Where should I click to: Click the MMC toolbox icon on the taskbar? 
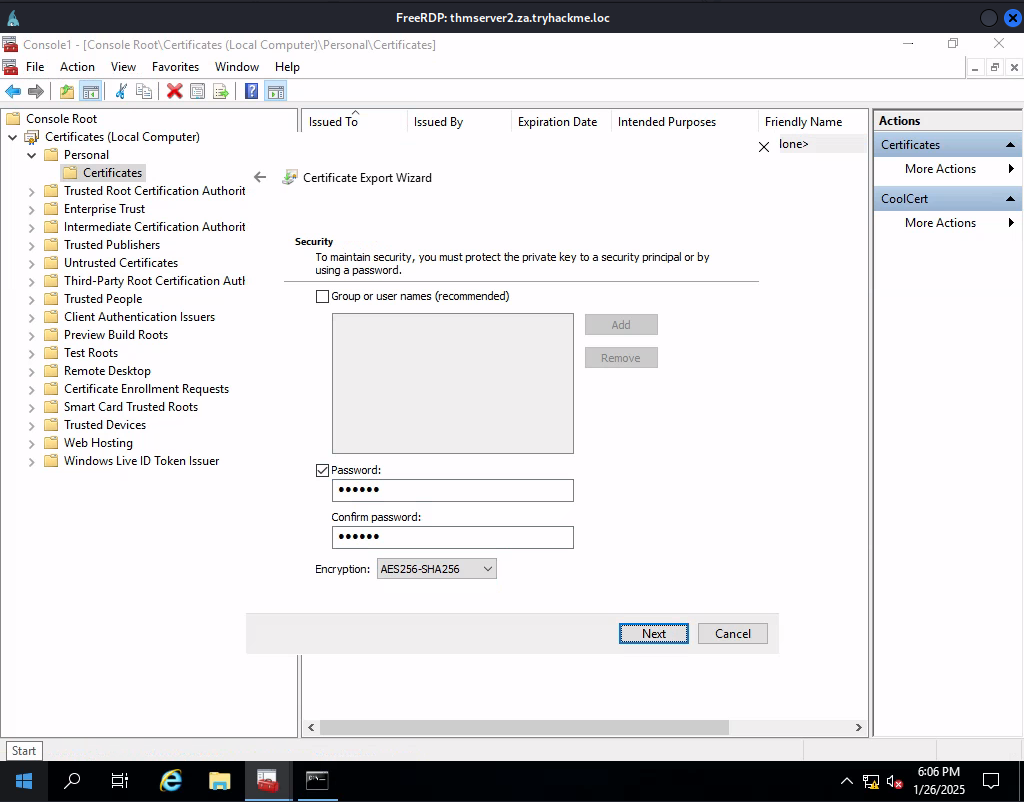click(x=268, y=780)
